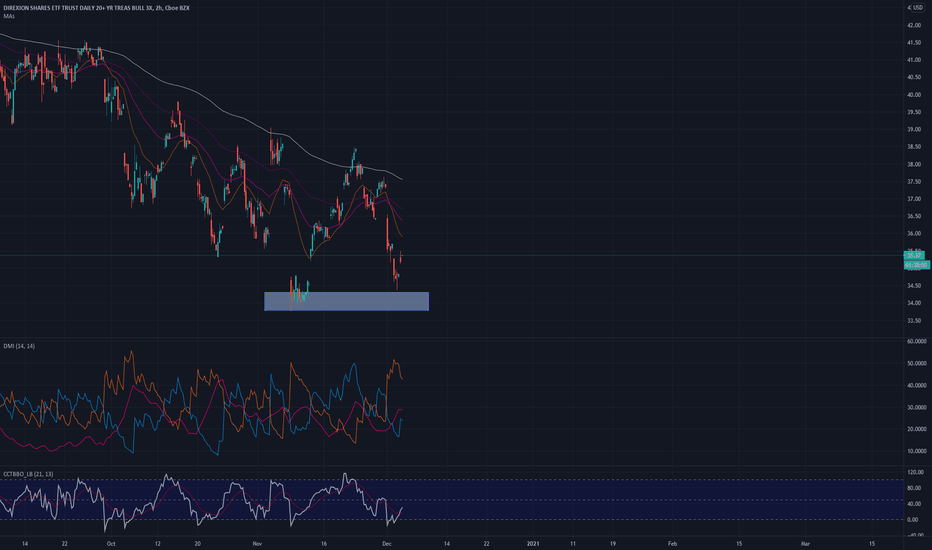Click the 60.0000 DMI scale label
This screenshot has height=550, width=932.
[916, 341]
